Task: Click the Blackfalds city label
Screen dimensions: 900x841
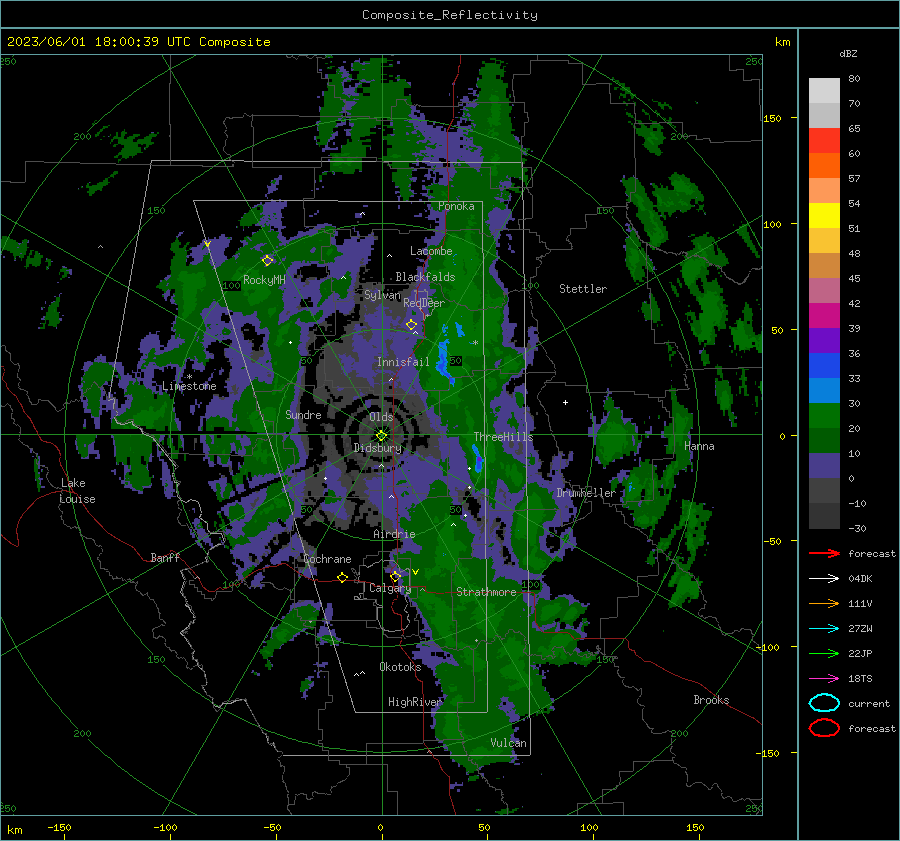Action: click(x=425, y=277)
